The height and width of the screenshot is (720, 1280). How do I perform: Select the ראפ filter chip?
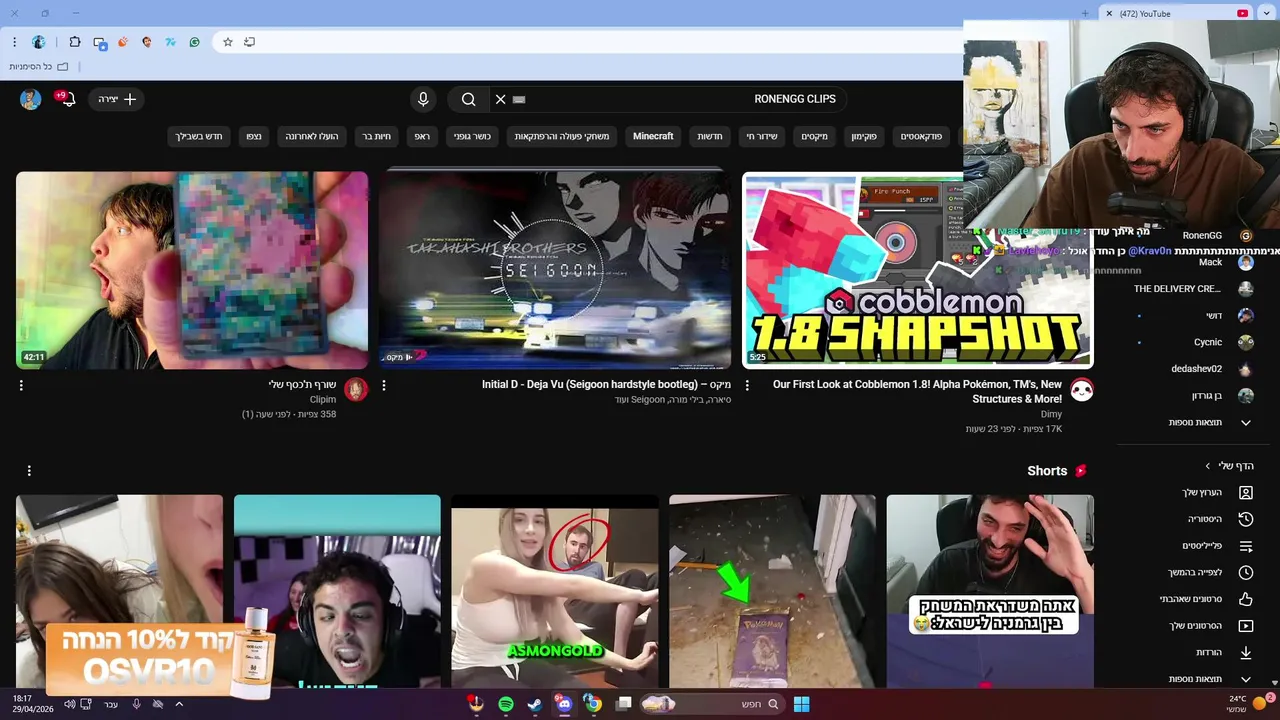coord(423,136)
